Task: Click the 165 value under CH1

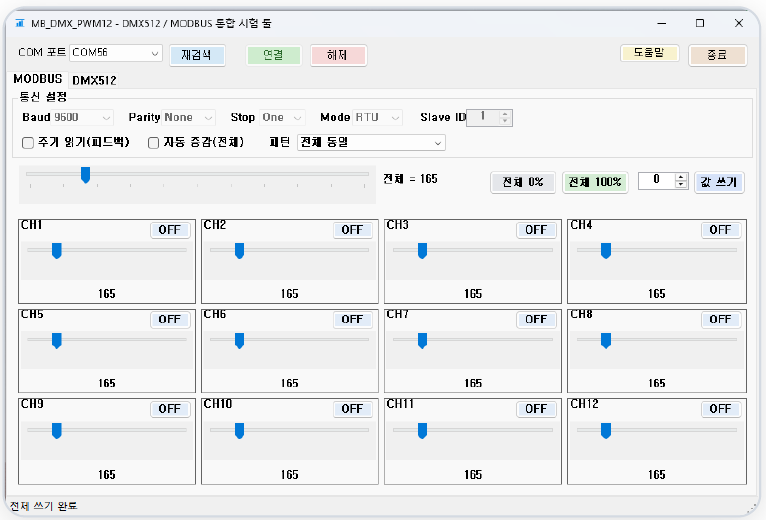Action: pos(106,294)
